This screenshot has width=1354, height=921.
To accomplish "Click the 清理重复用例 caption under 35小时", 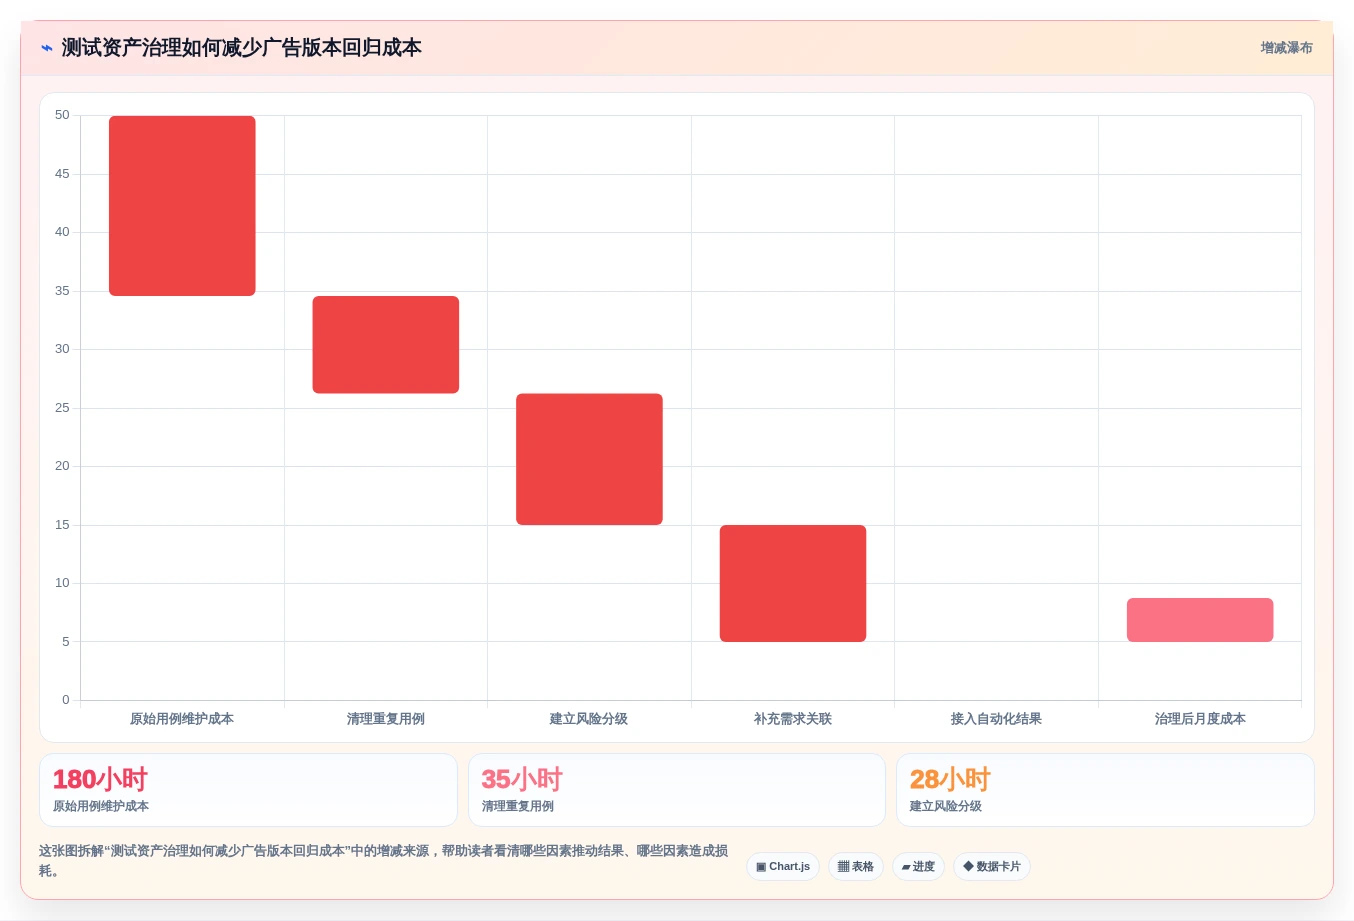I will pyautogui.click(x=518, y=806).
